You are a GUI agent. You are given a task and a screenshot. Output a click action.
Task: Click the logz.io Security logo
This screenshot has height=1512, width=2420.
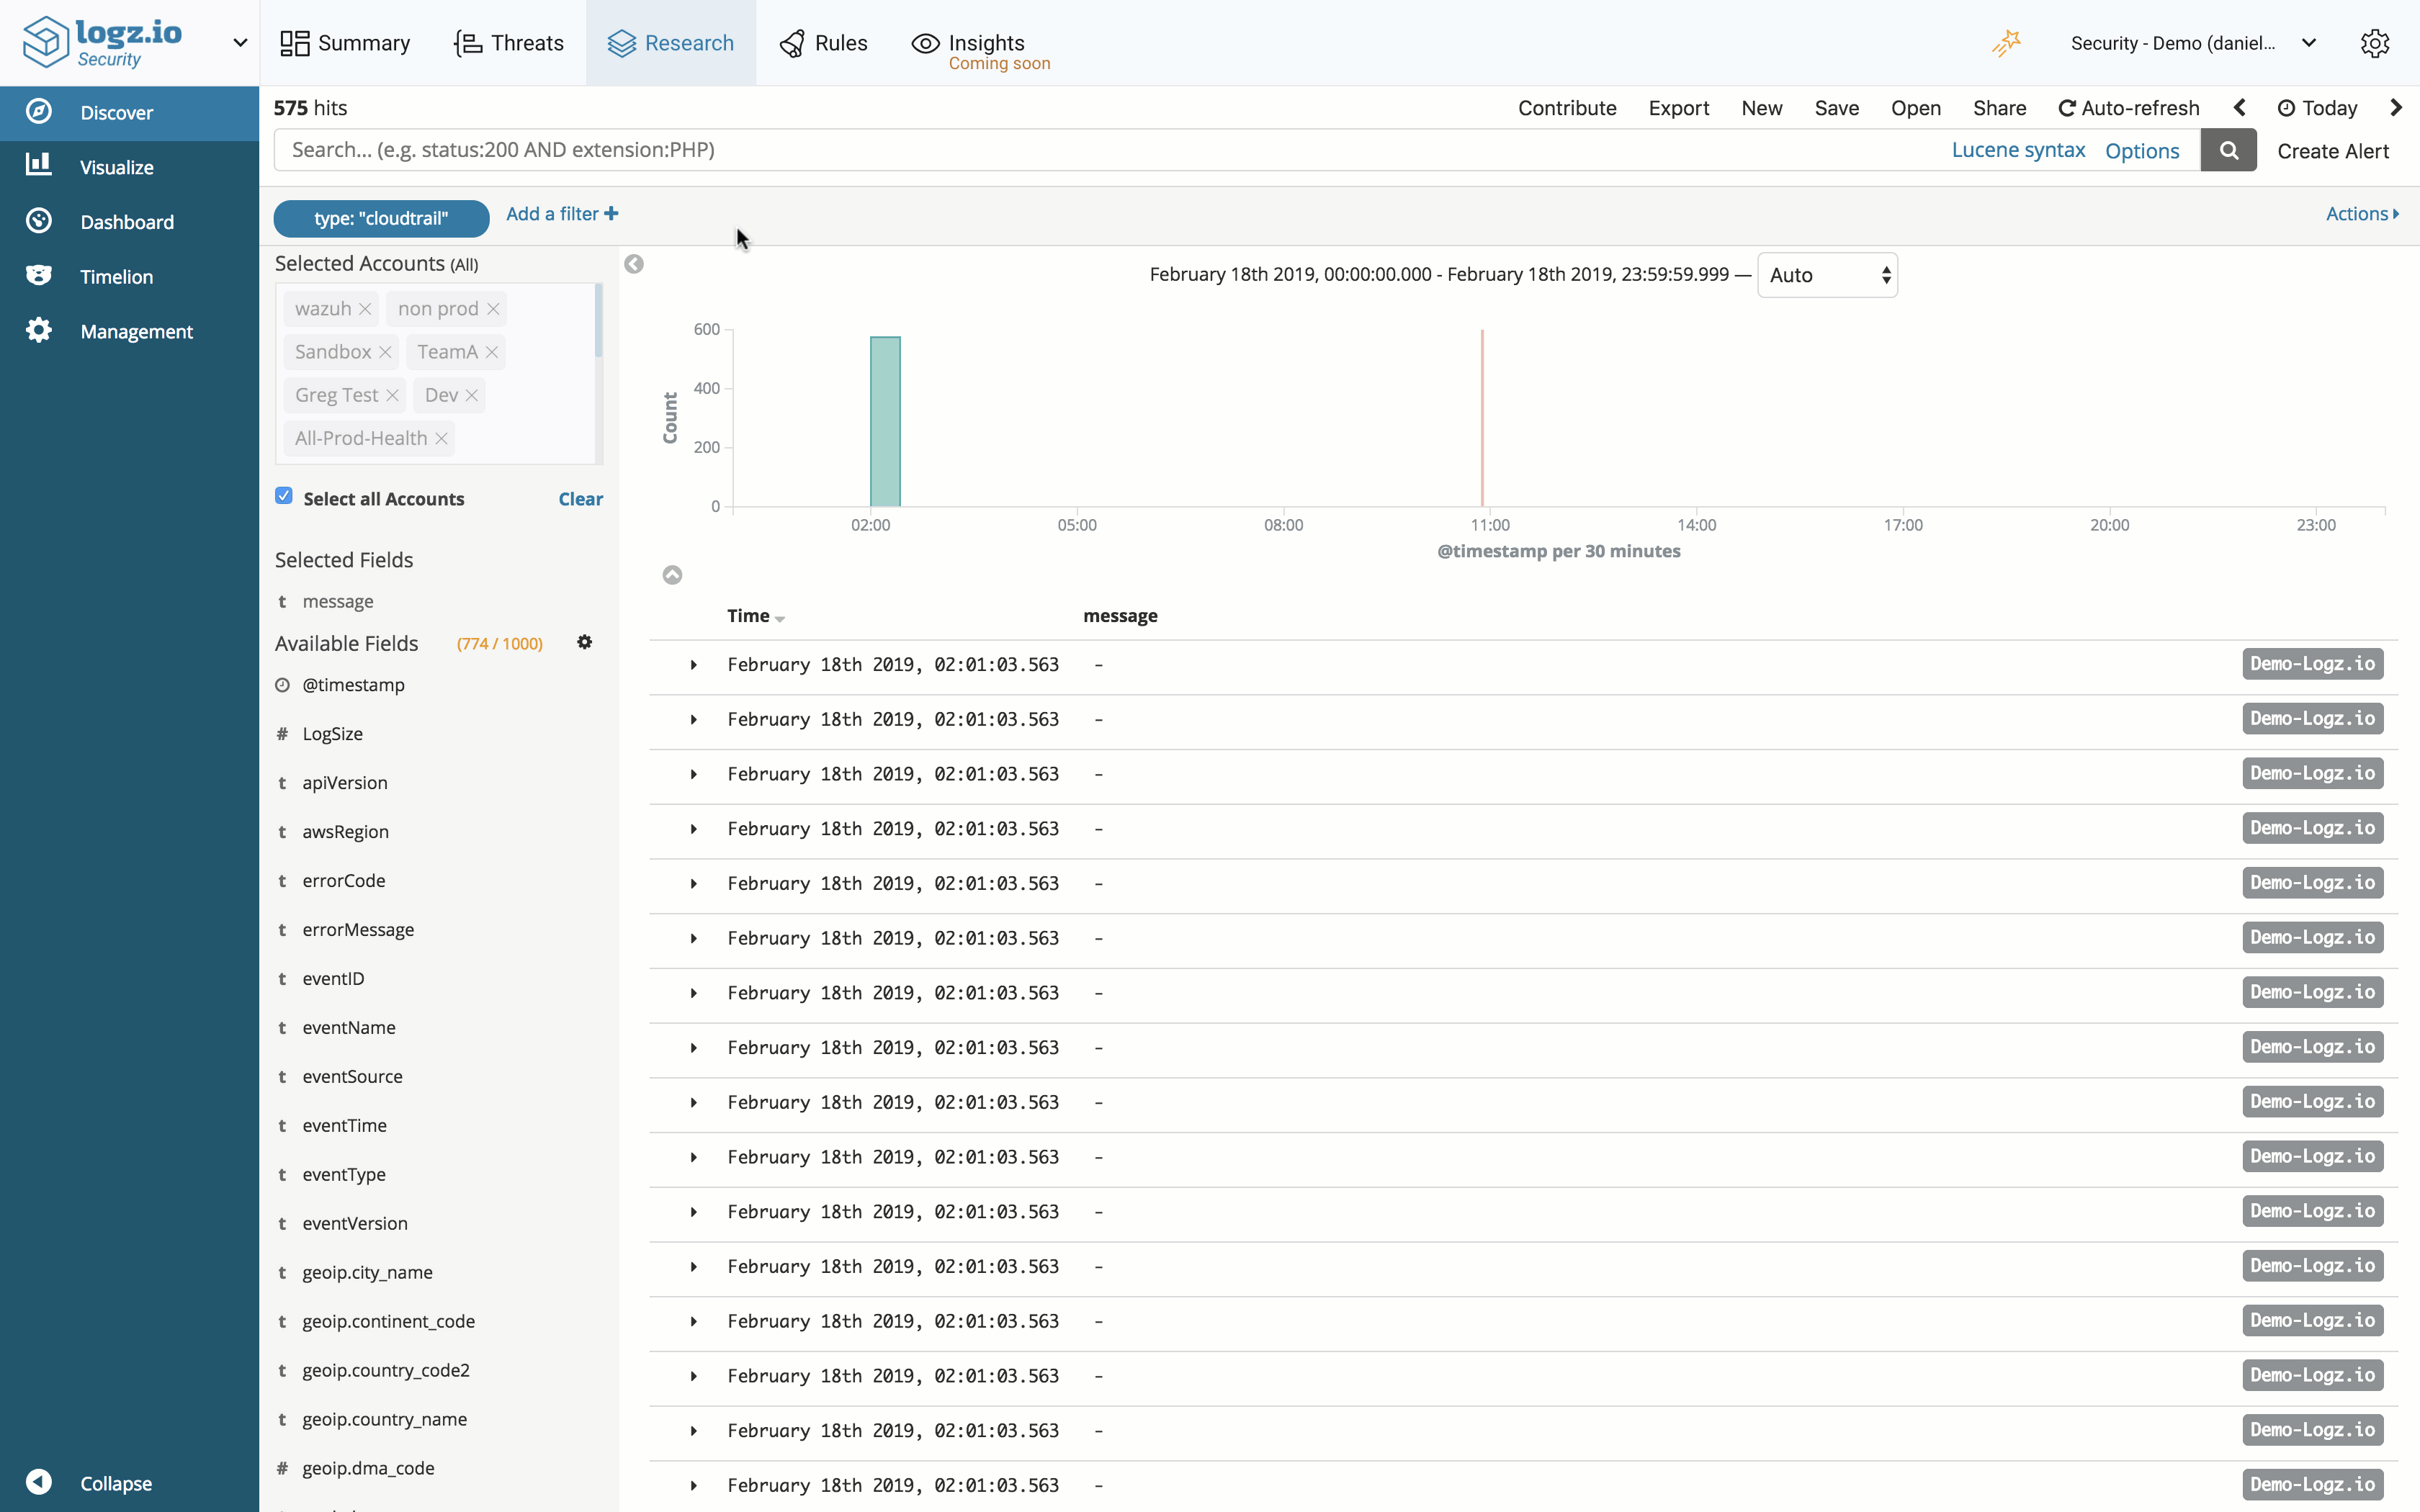pos(102,43)
